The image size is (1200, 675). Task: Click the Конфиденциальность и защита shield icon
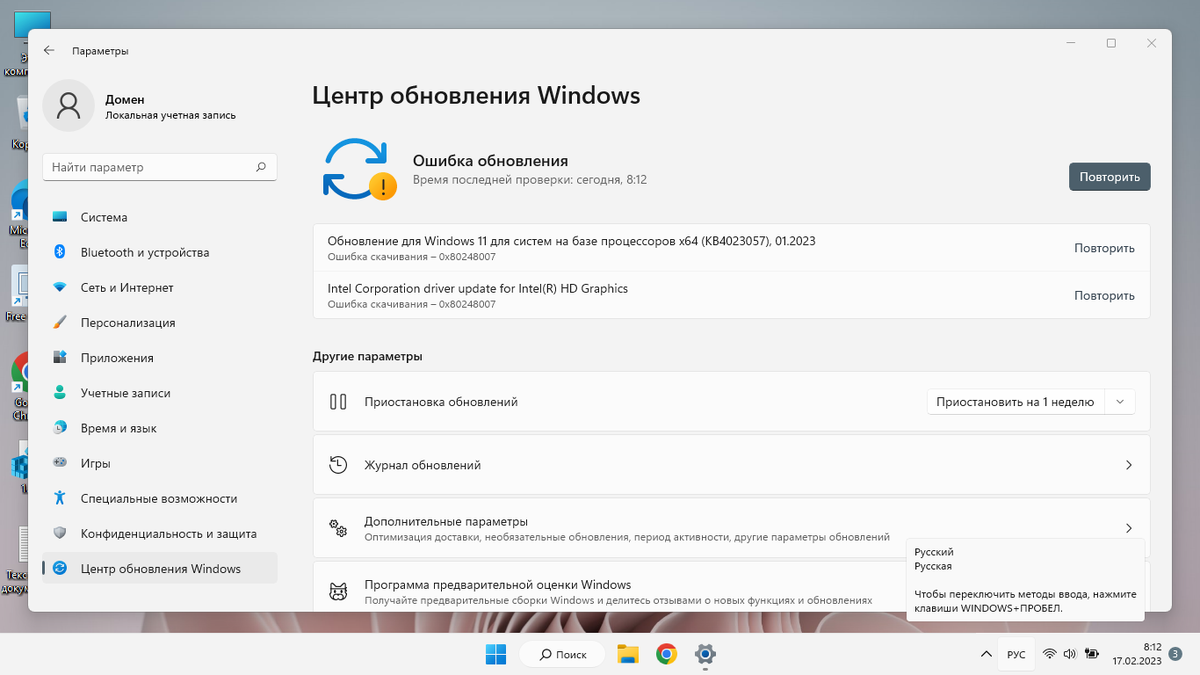tap(60, 533)
